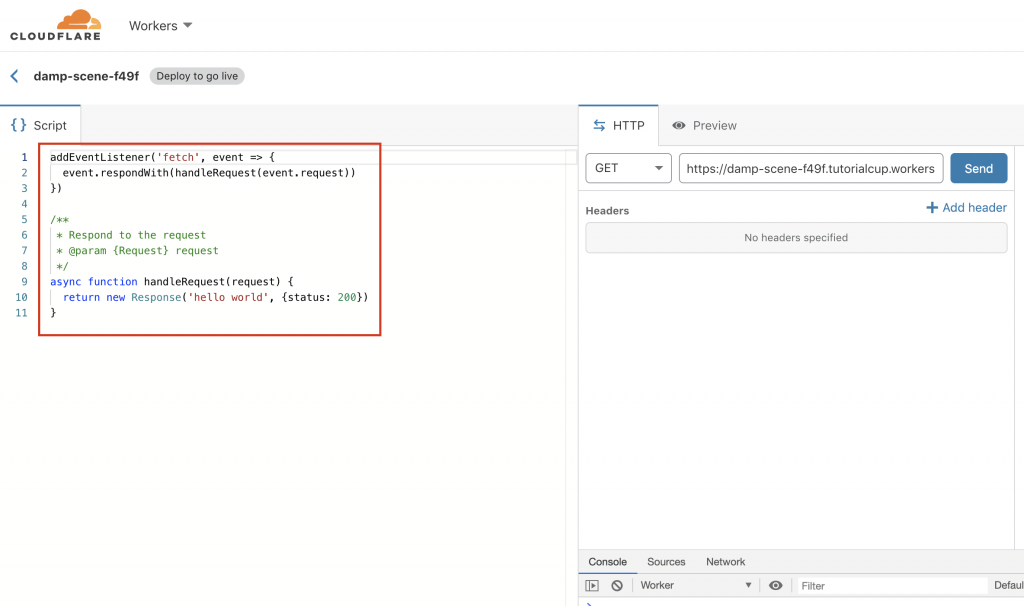Open the Workers dropdown in the top bar
Image resolution: width=1024 pixels, height=606 pixels.
(159, 25)
